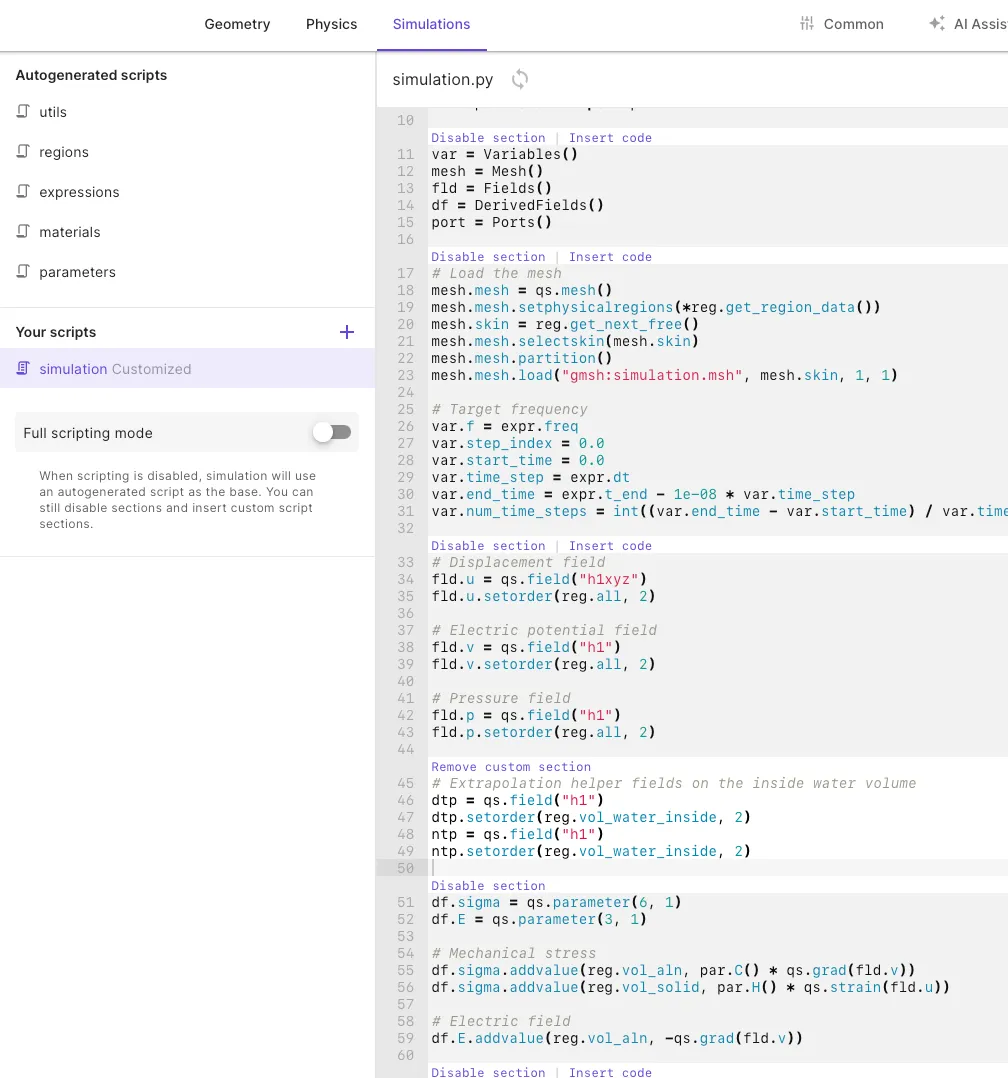The image size is (1008, 1078).
Task: Click the '# Target frequency' comment
Action: click(509, 409)
